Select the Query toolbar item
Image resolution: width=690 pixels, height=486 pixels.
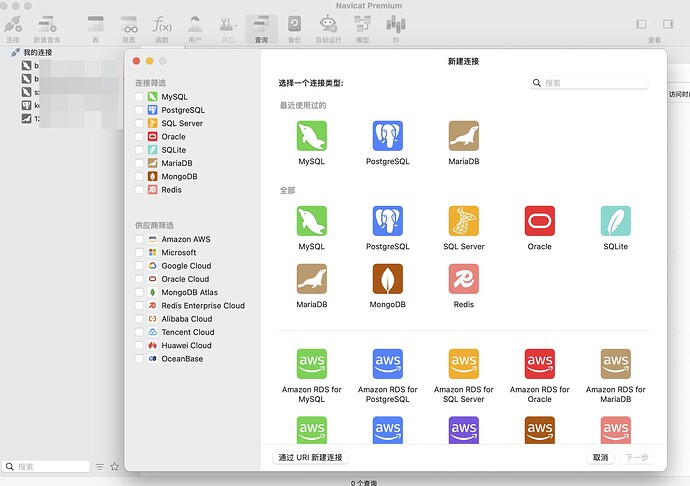coord(261,29)
